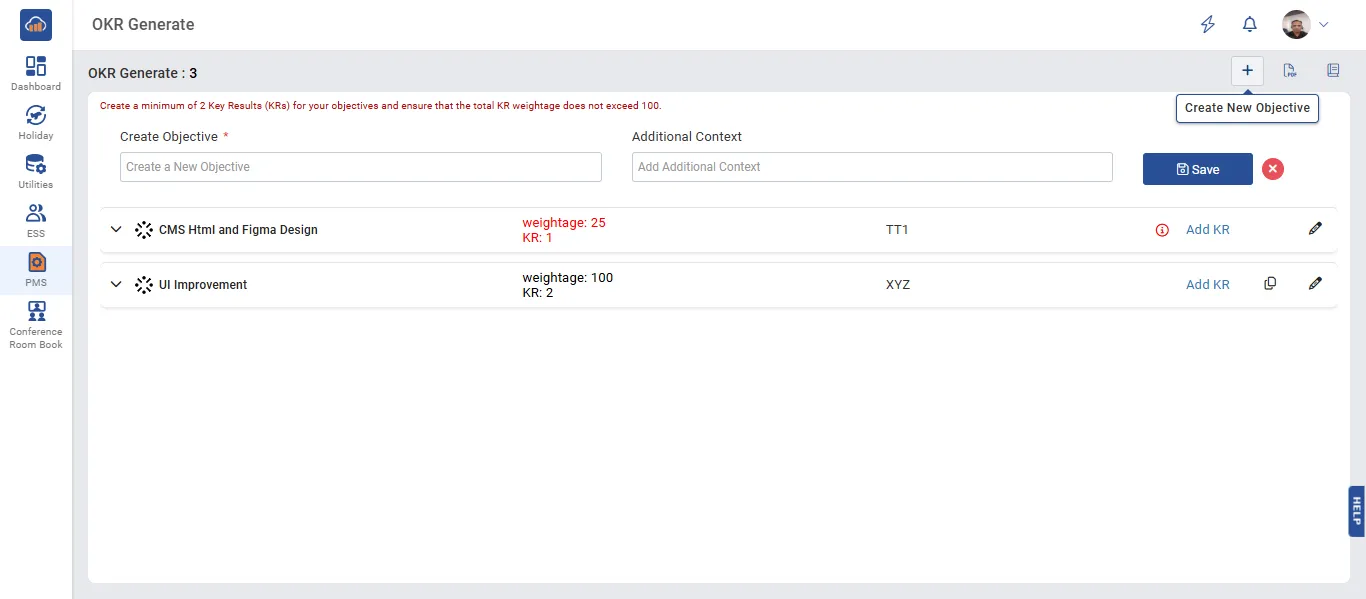
Task: Focus the Create a New Objective field
Action: pyautogui.click(x=360, y=167)
